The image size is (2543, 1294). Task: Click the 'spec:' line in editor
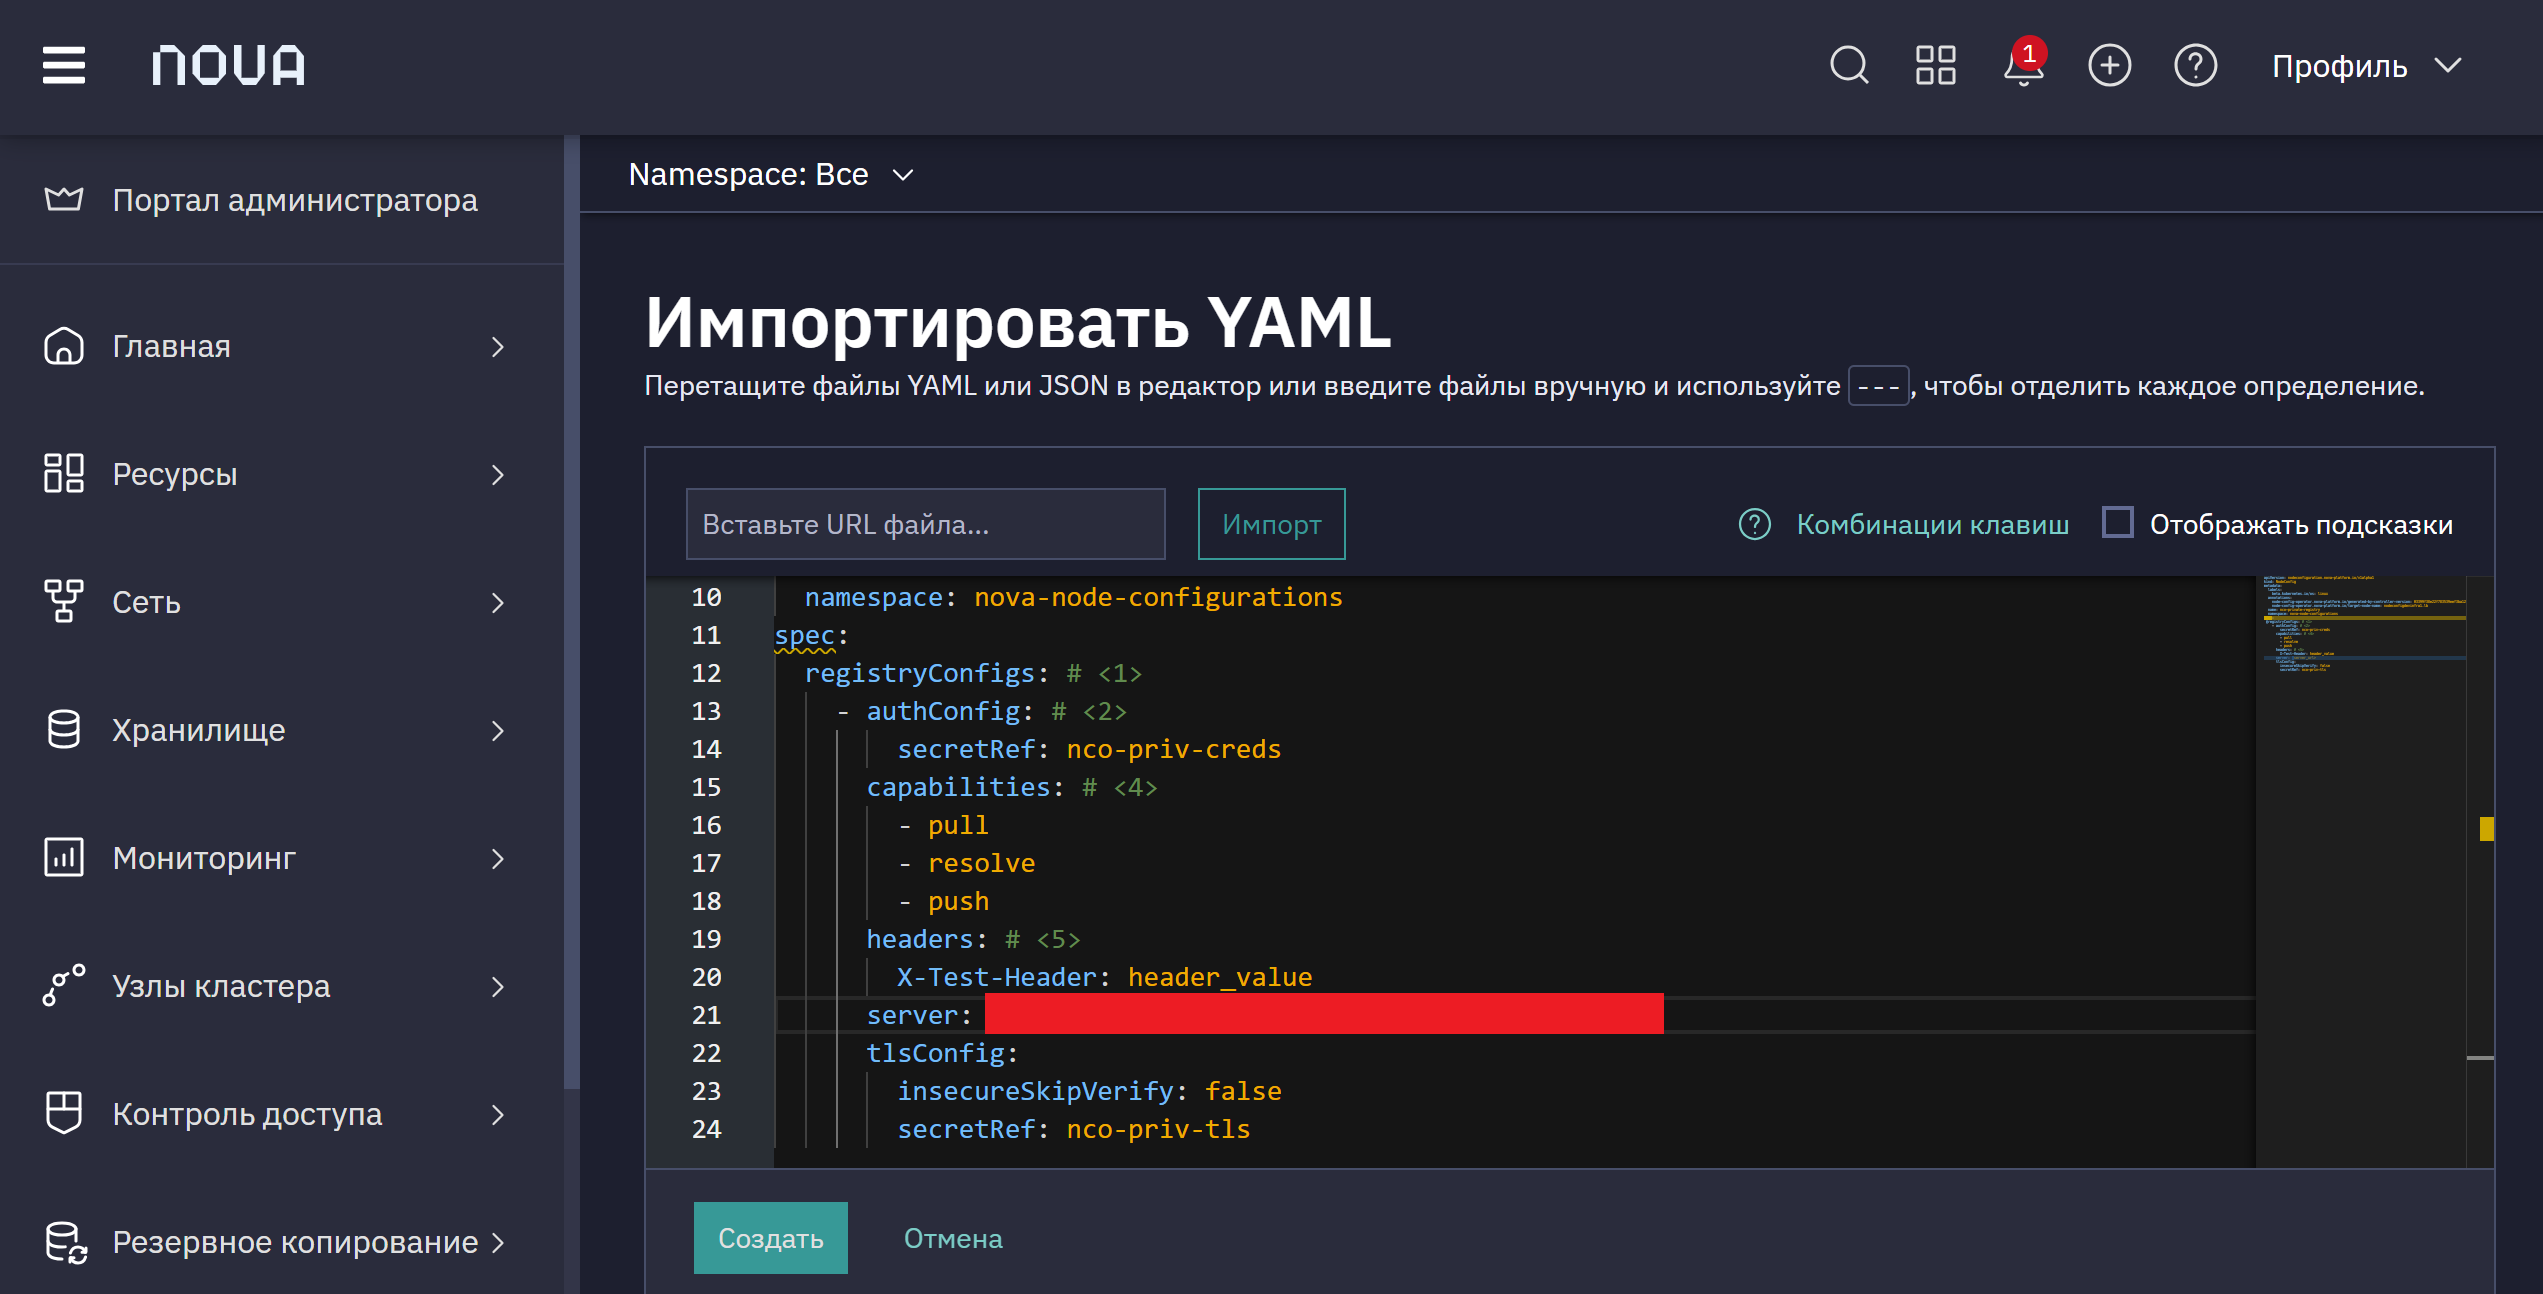(811, 635)
